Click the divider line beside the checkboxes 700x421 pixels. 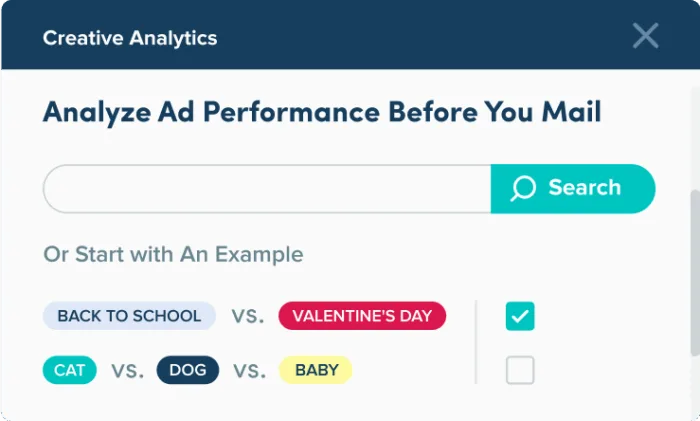point(476,342)
